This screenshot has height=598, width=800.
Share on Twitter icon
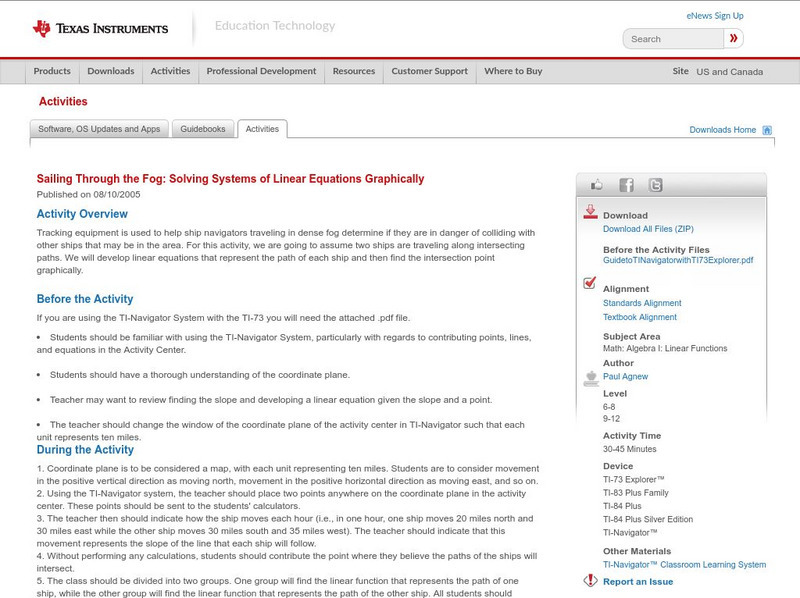pos(655,185)
